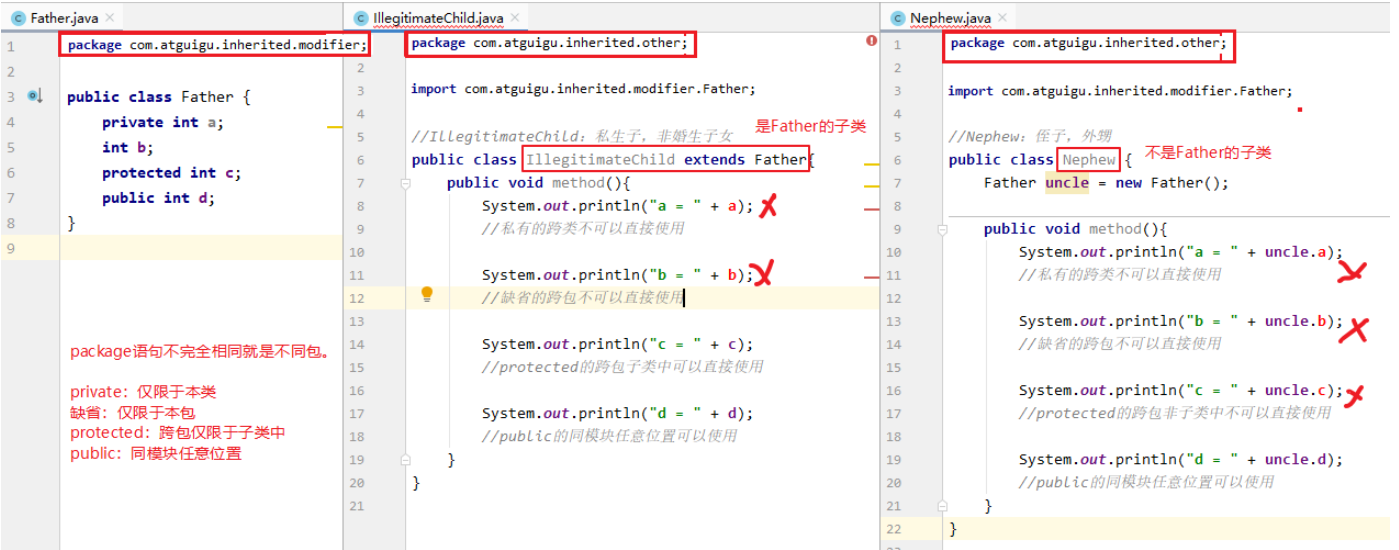Click the println uncle.c line in Nephew.java

pos(1182,390)
